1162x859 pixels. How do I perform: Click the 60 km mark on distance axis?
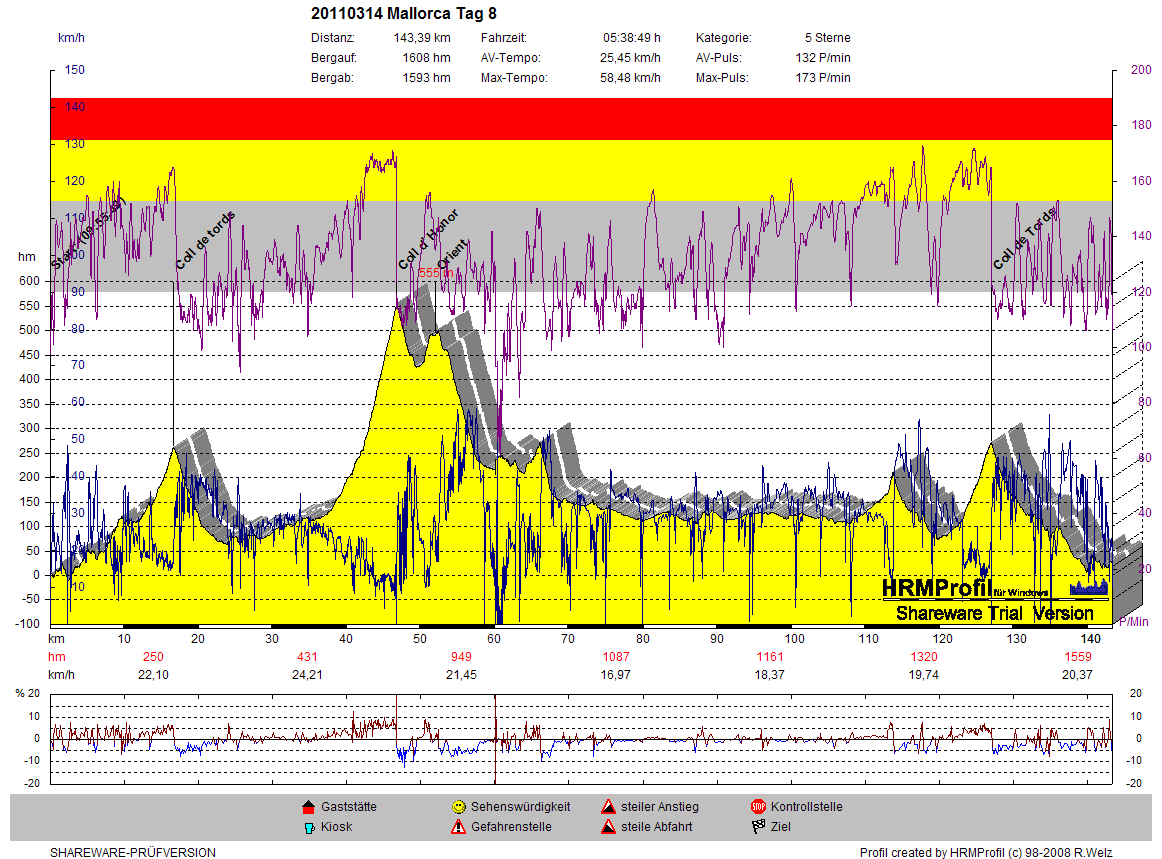pos(494,638)
